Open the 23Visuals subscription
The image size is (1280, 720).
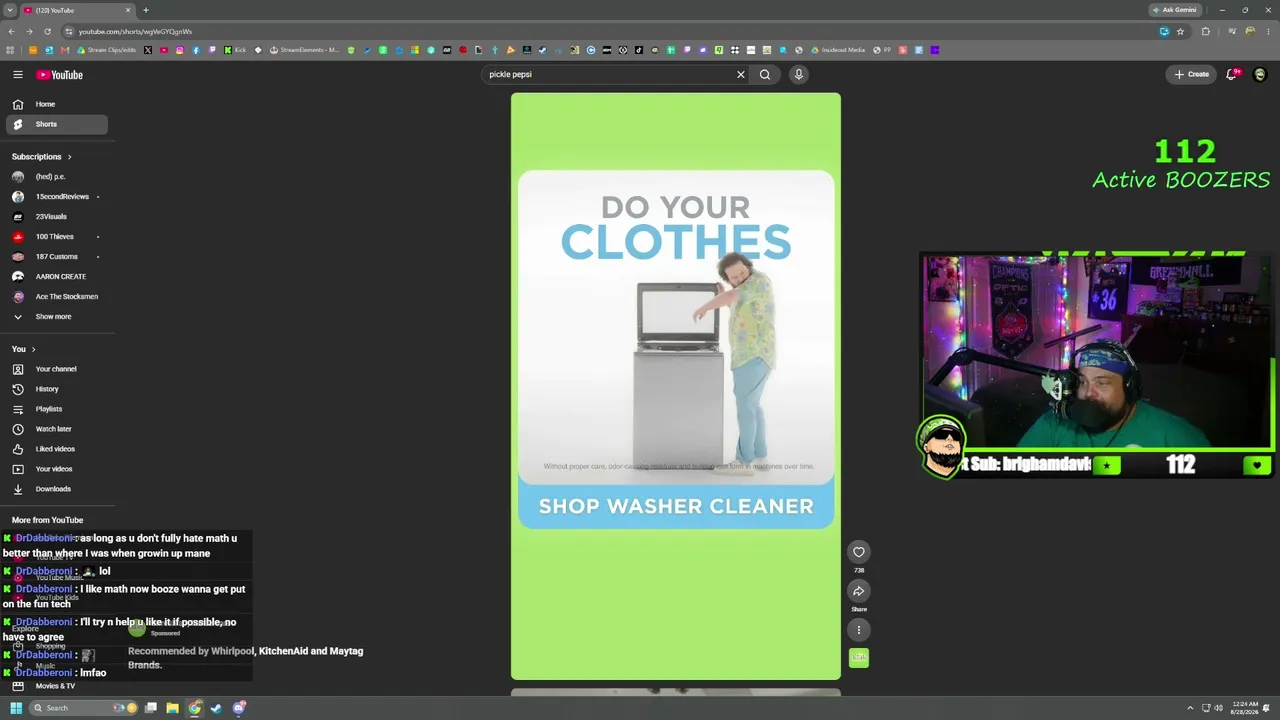coord(56,217)
